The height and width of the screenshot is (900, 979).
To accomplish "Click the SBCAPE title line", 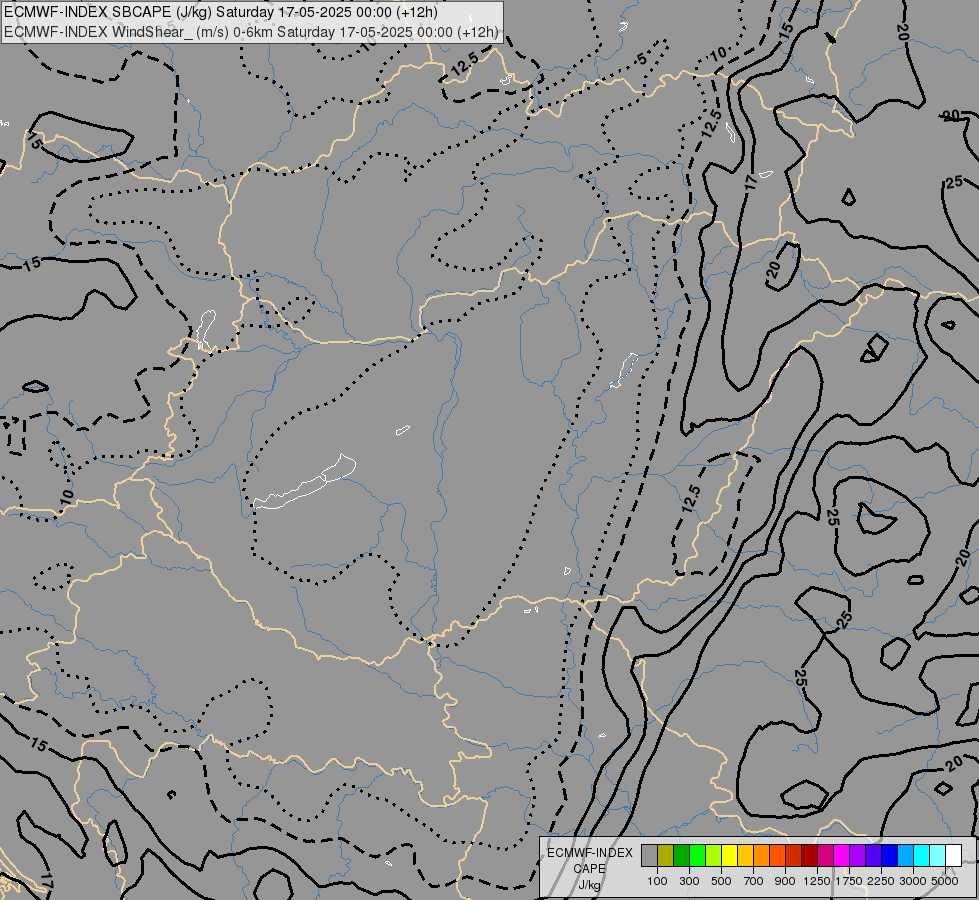I will [221, 12].
